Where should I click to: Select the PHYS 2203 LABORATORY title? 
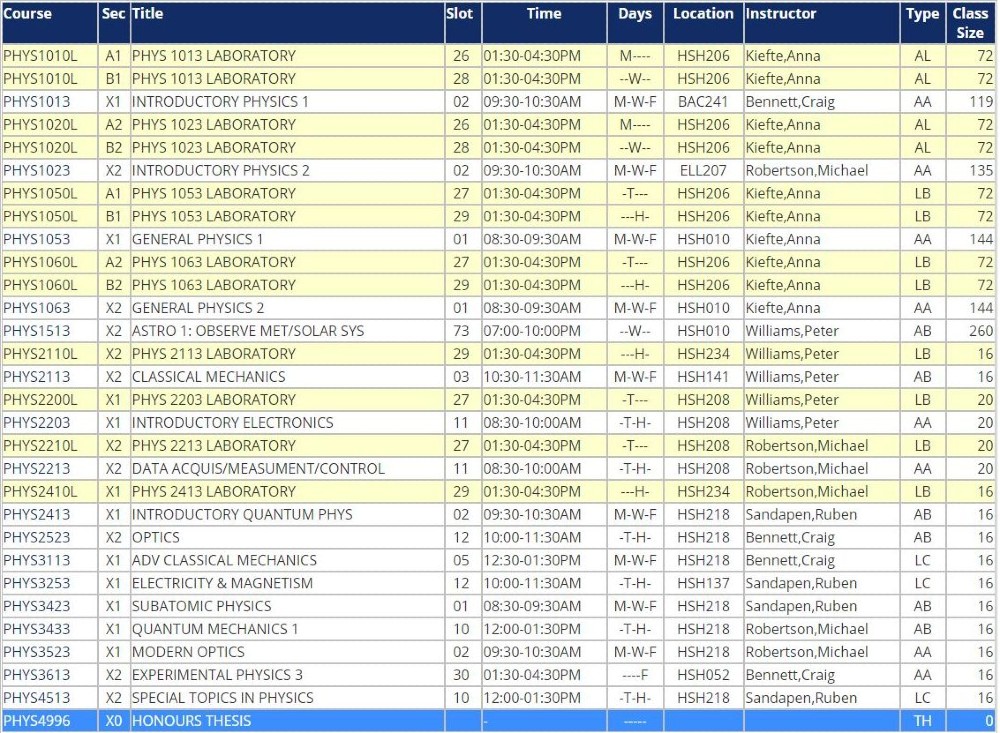tap(214, 400)
